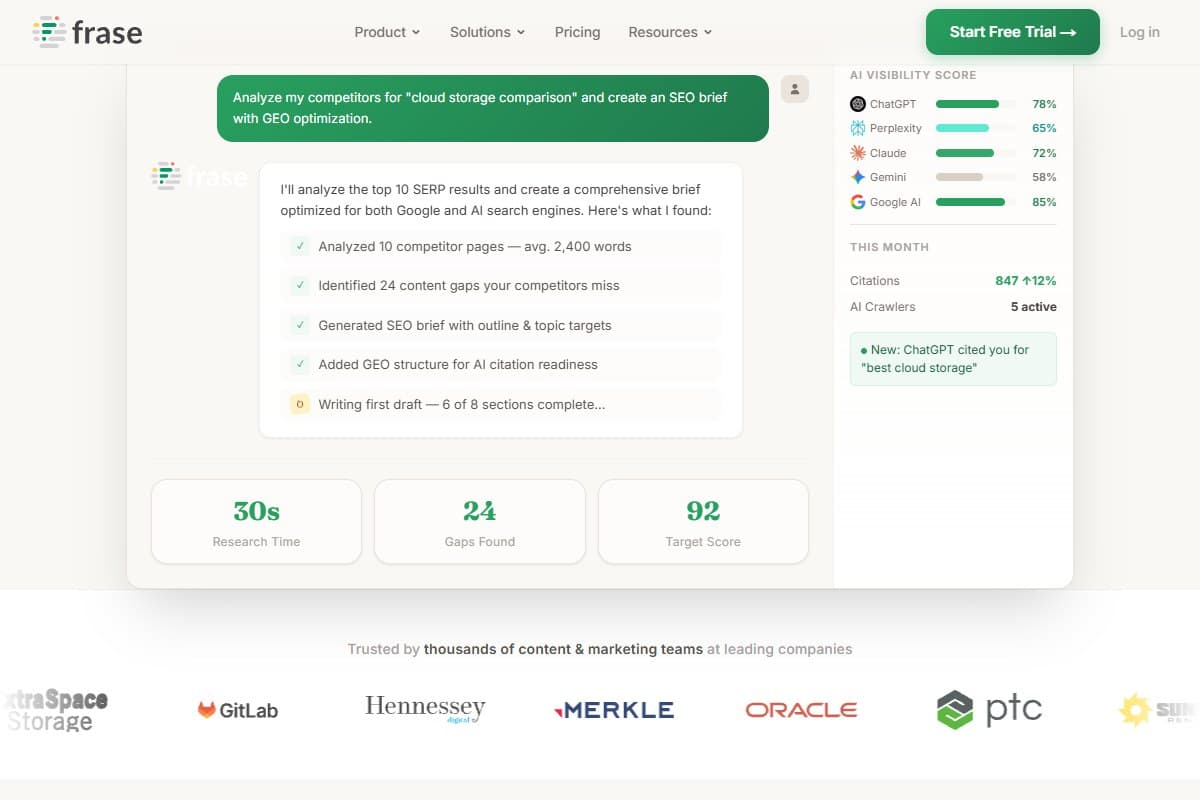Open the Pricing page
Image resolution: width=1200 pixels, height=800 pixels.
click(x=578, y=32)
